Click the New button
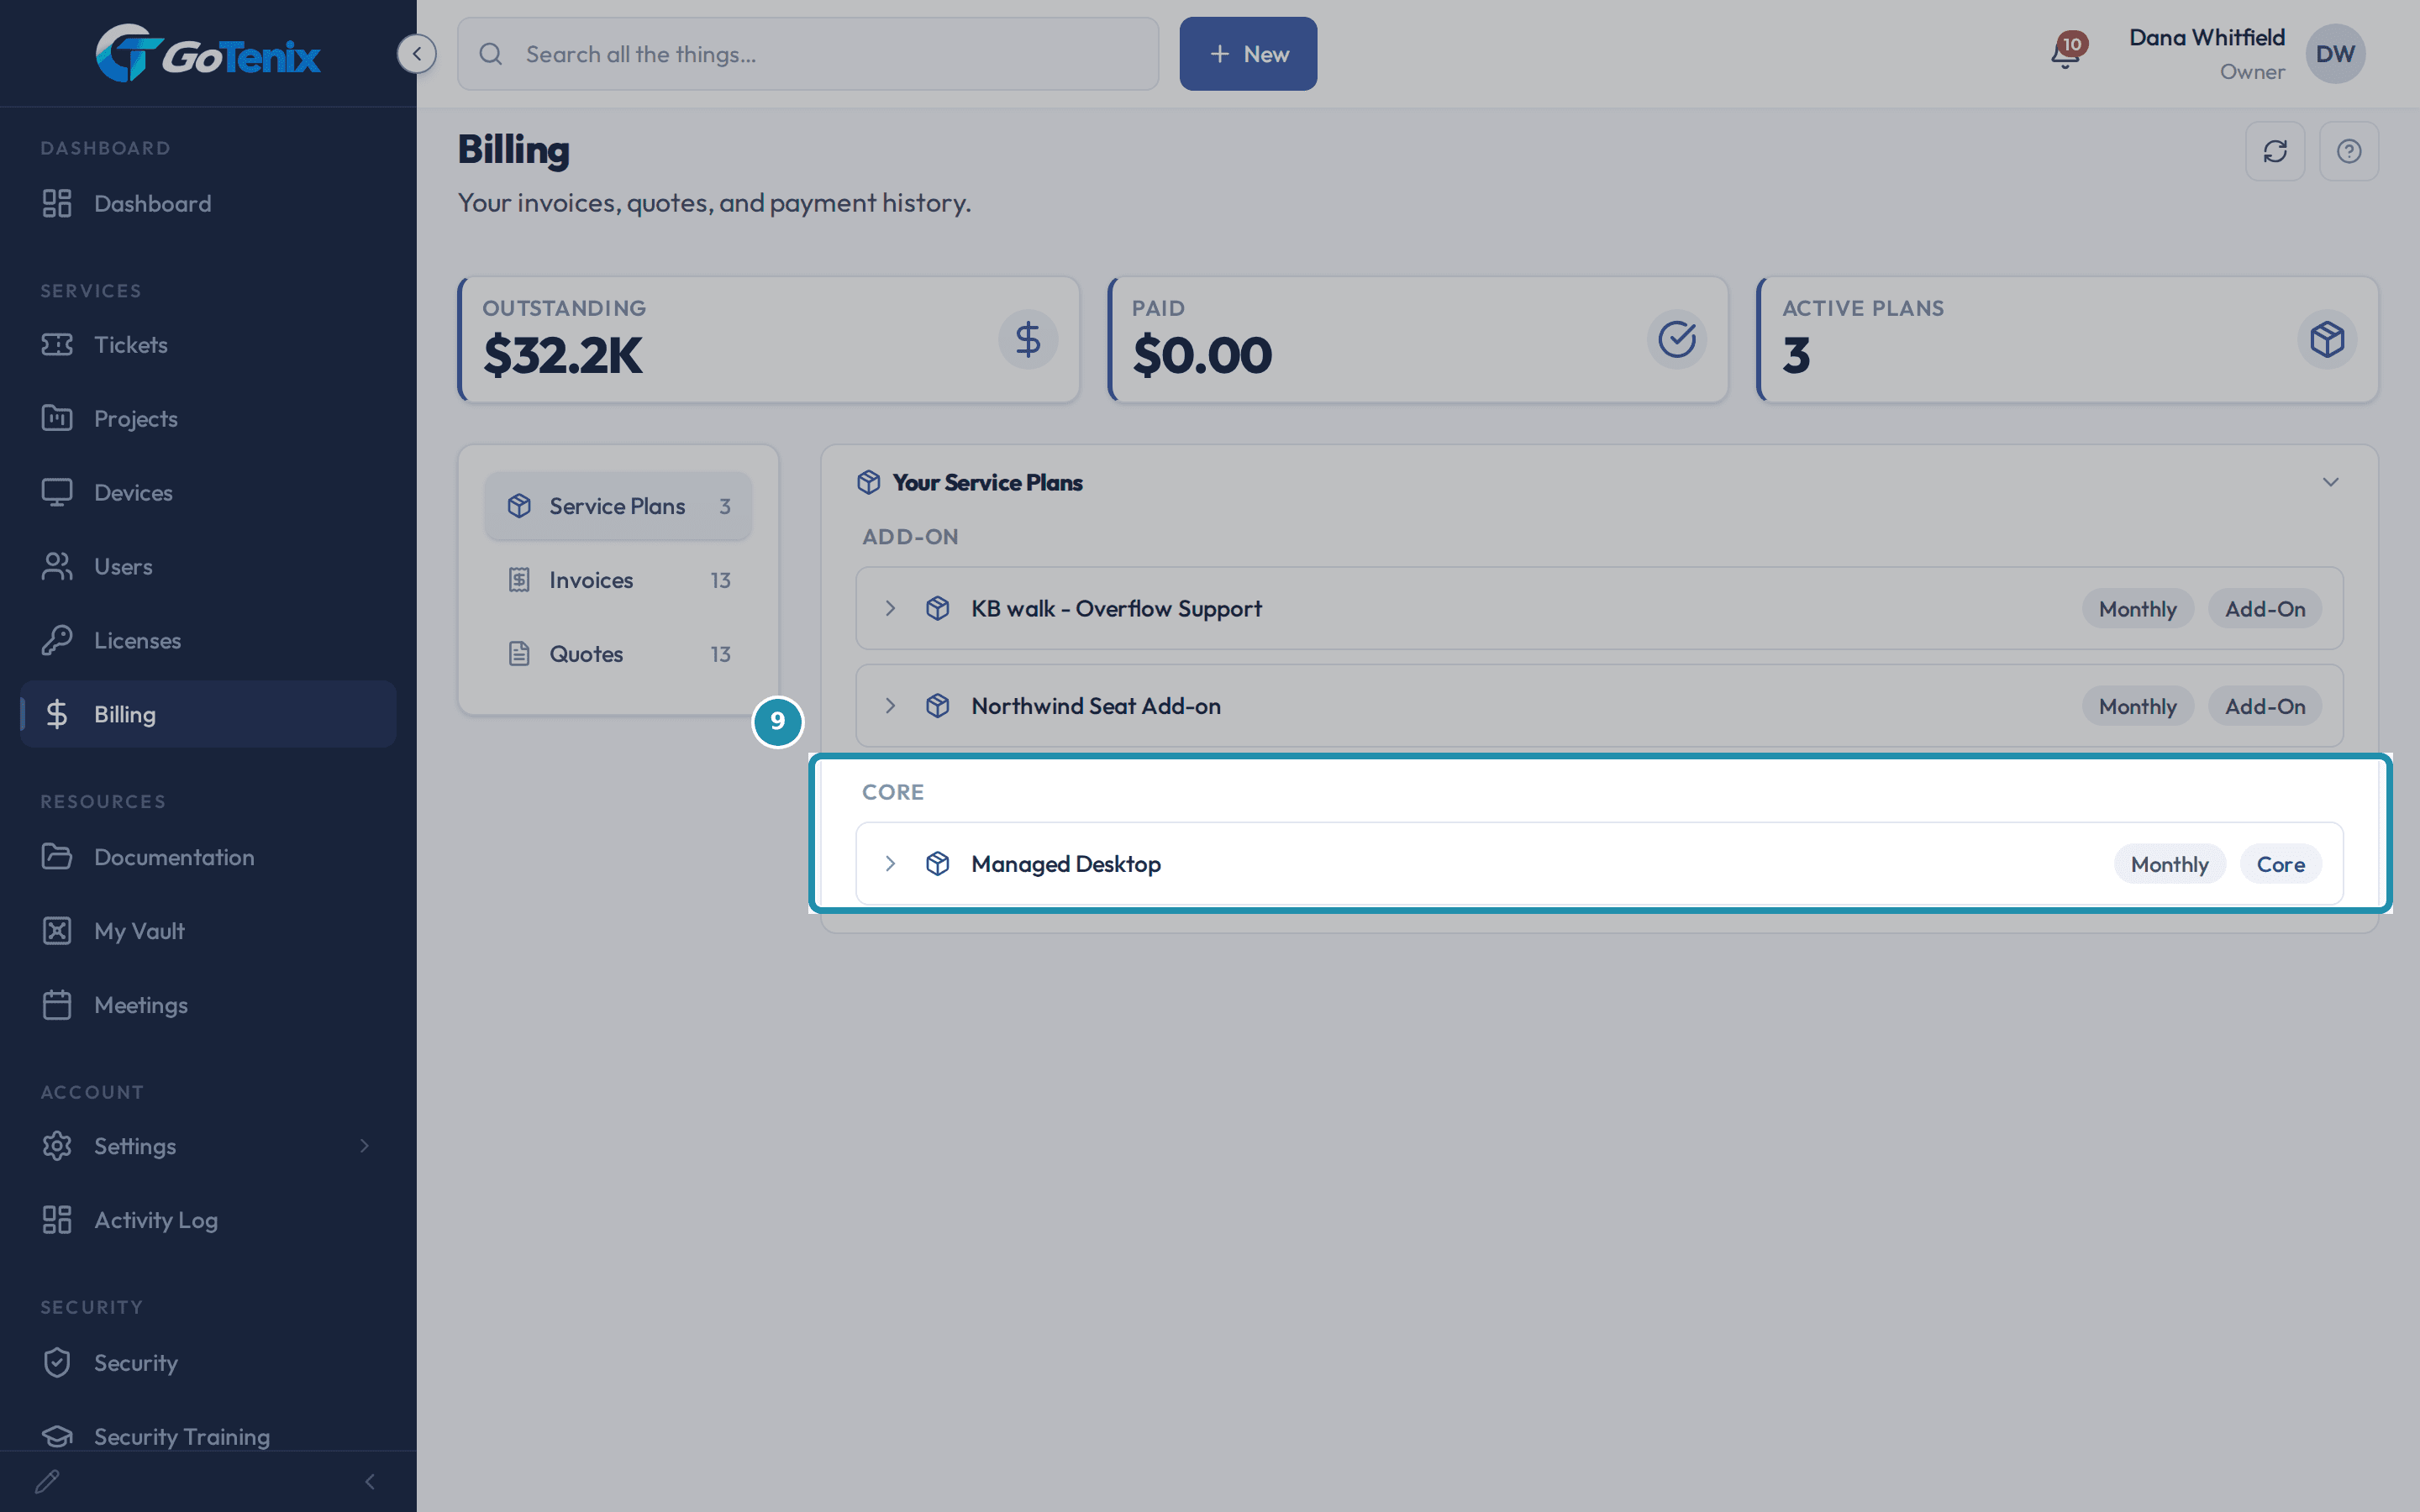This screenshot has height=1512, width=2420. click(1248, 54)
